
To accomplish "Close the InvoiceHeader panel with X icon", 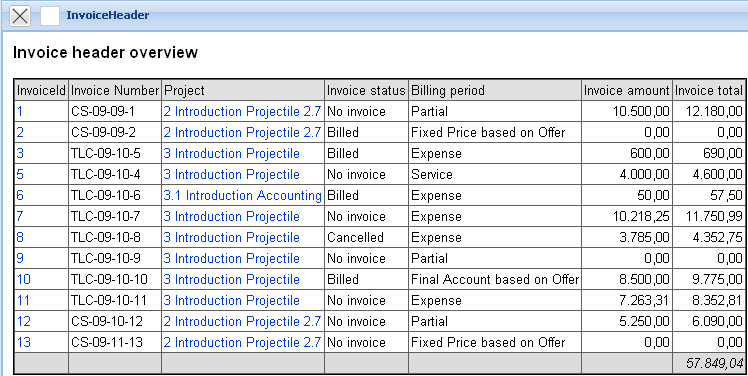I will coord(20,16).
